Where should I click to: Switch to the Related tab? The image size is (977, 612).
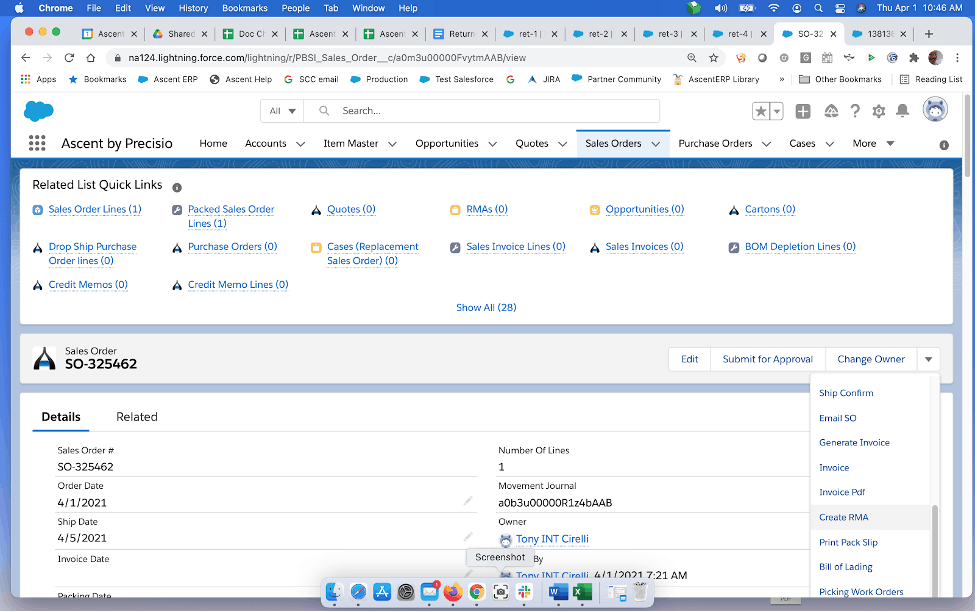pyautogui.click(x=136, y=417)
